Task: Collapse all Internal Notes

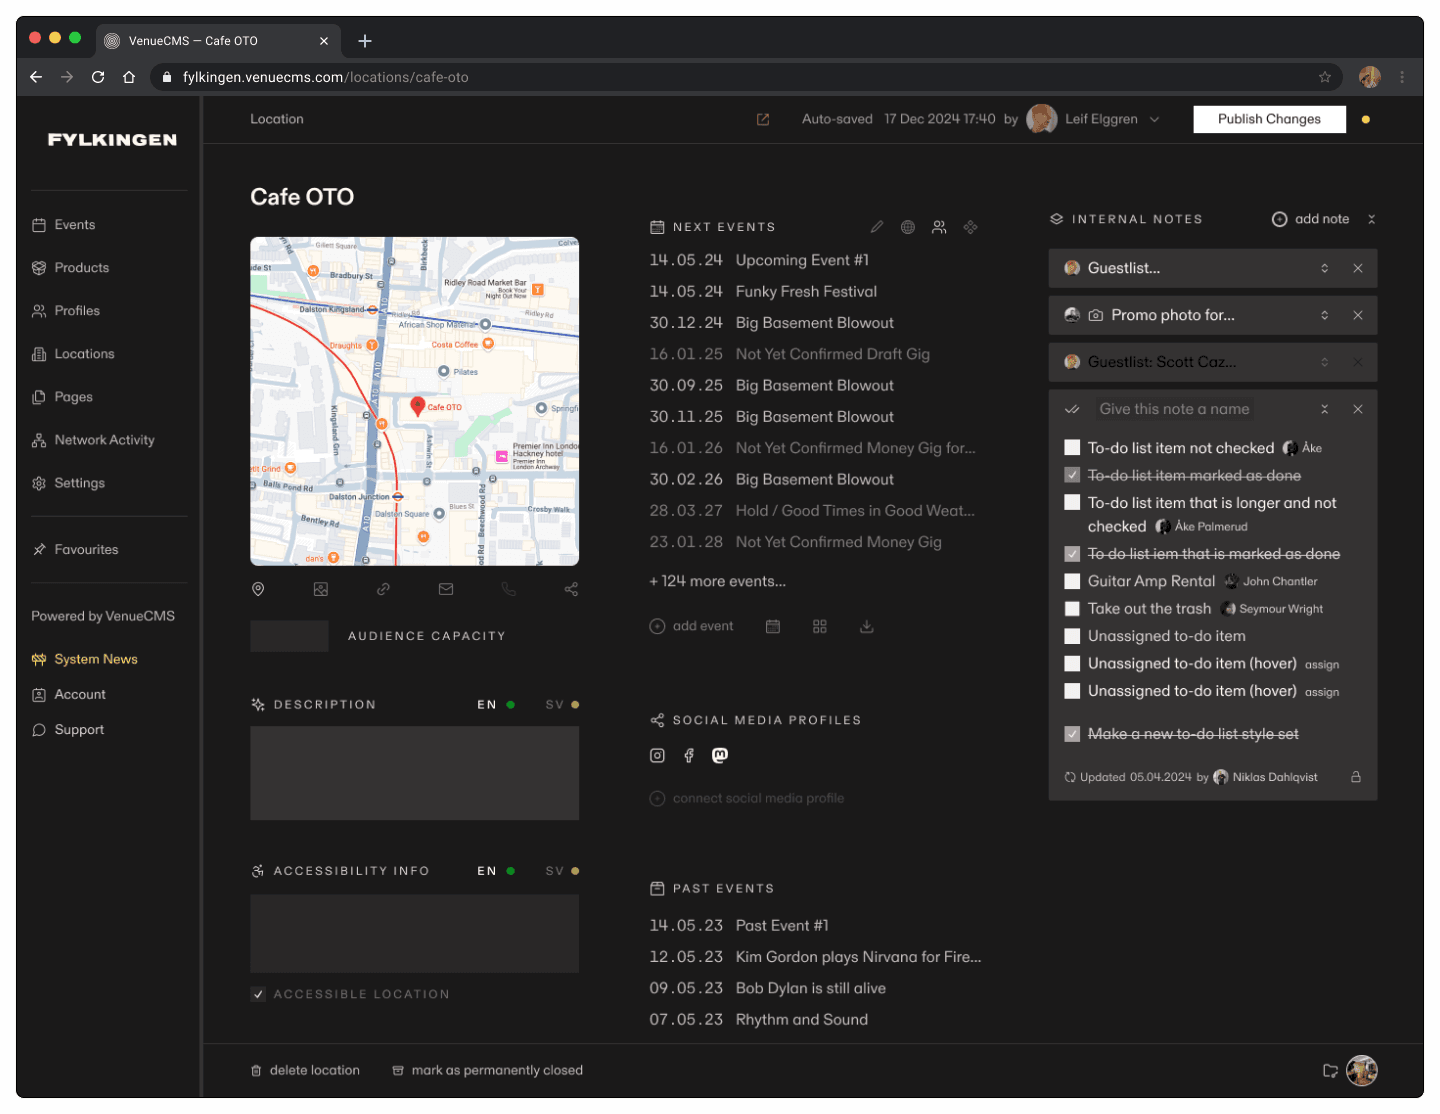Action: tap(1372, 219)
